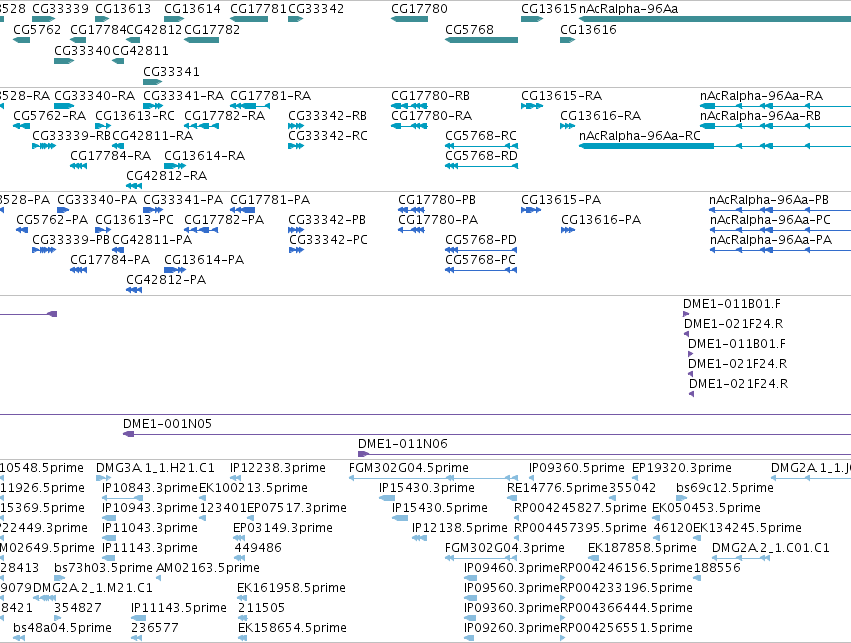Click protein CG17781-PA
The image size is (851, 643).
coord(270,200)
